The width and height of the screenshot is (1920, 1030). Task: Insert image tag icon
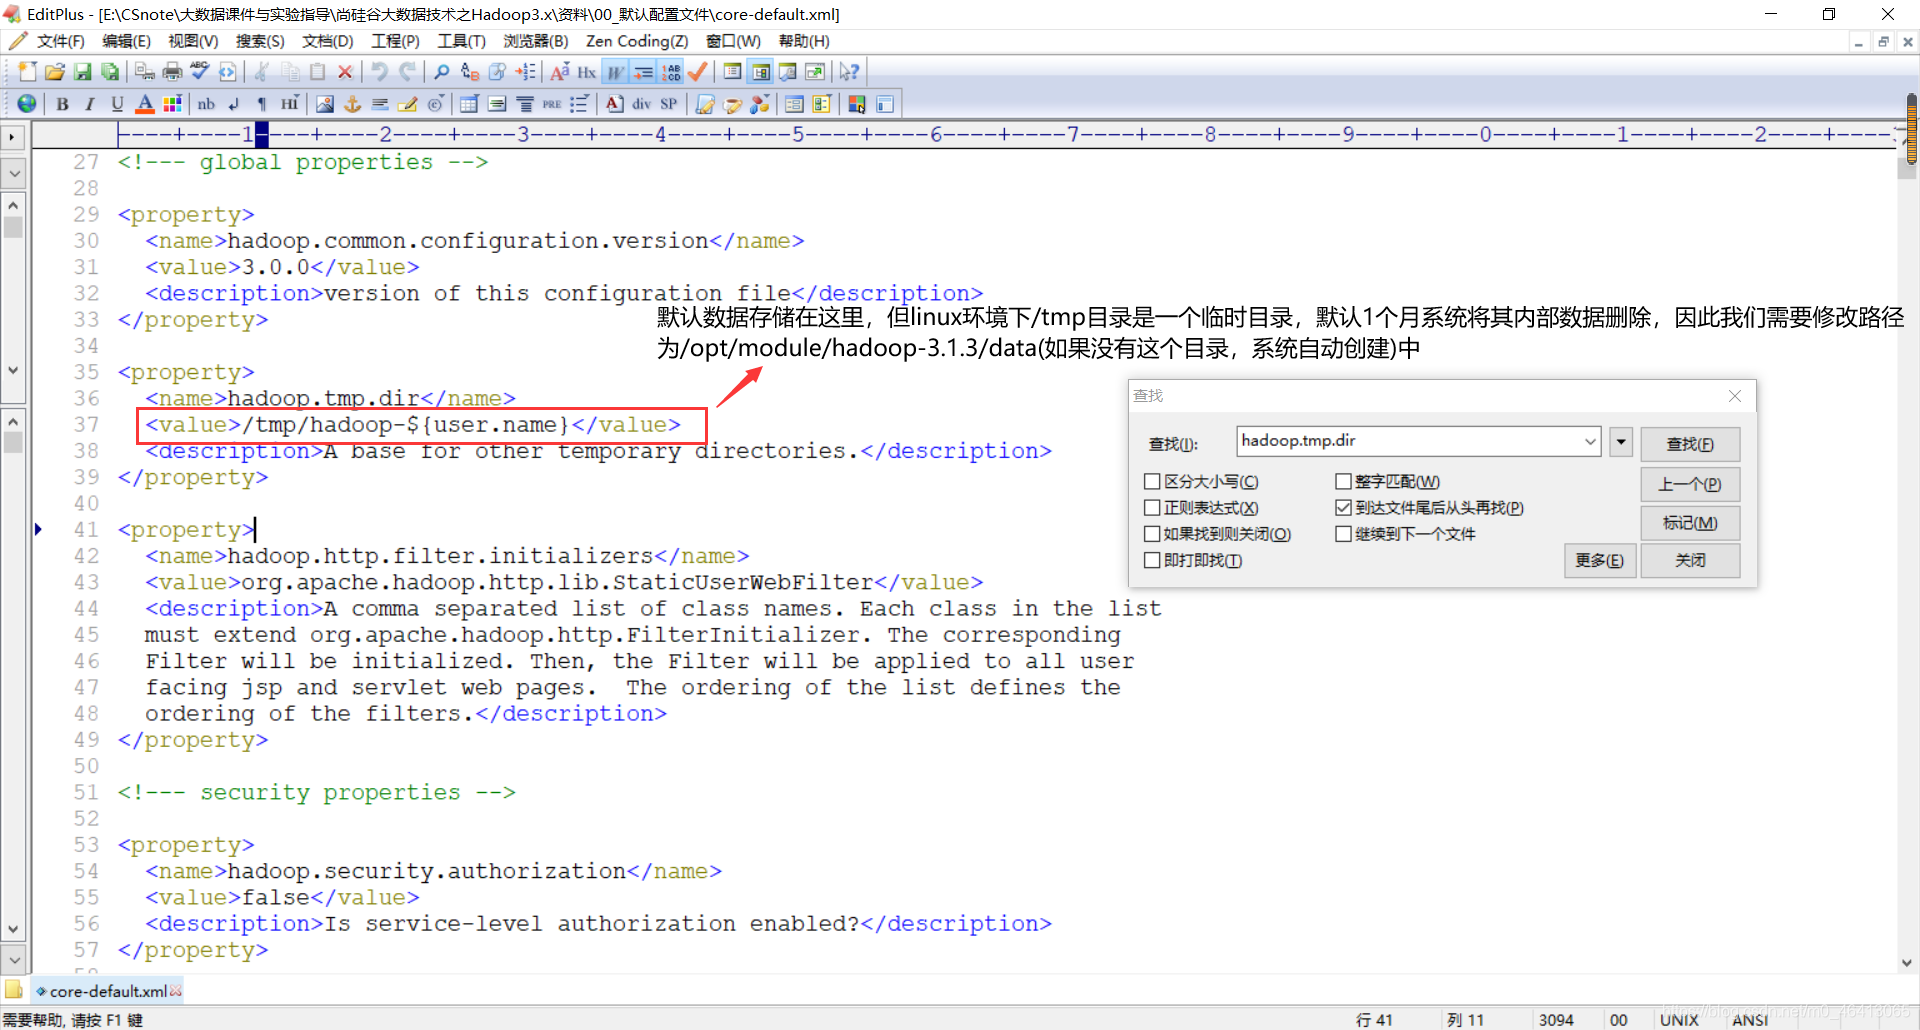tap(325, 104)
